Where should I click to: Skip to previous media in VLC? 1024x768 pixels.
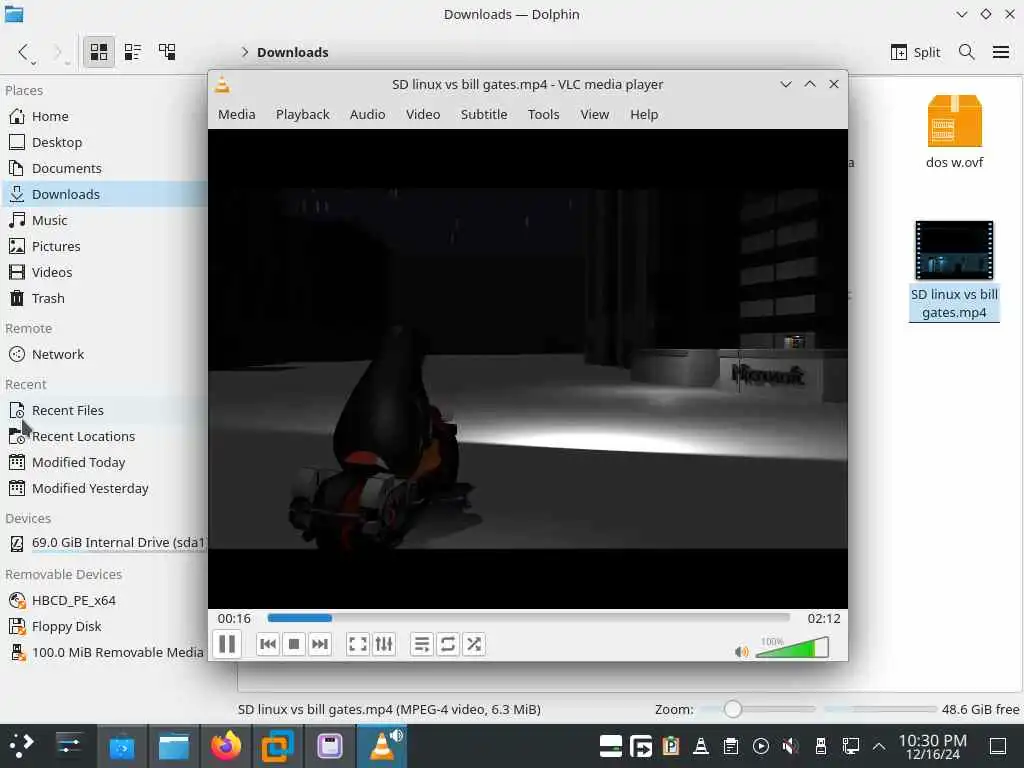coord(268,645)
